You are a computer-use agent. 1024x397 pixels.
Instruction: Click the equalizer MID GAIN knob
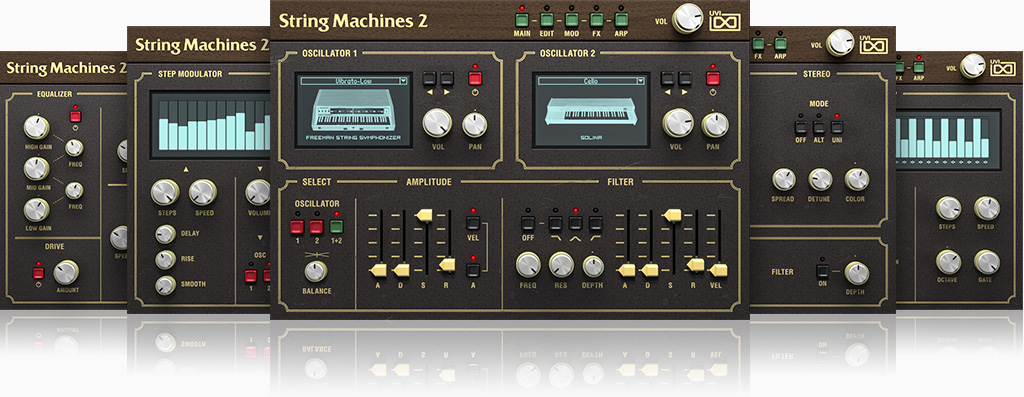(37, 168)
